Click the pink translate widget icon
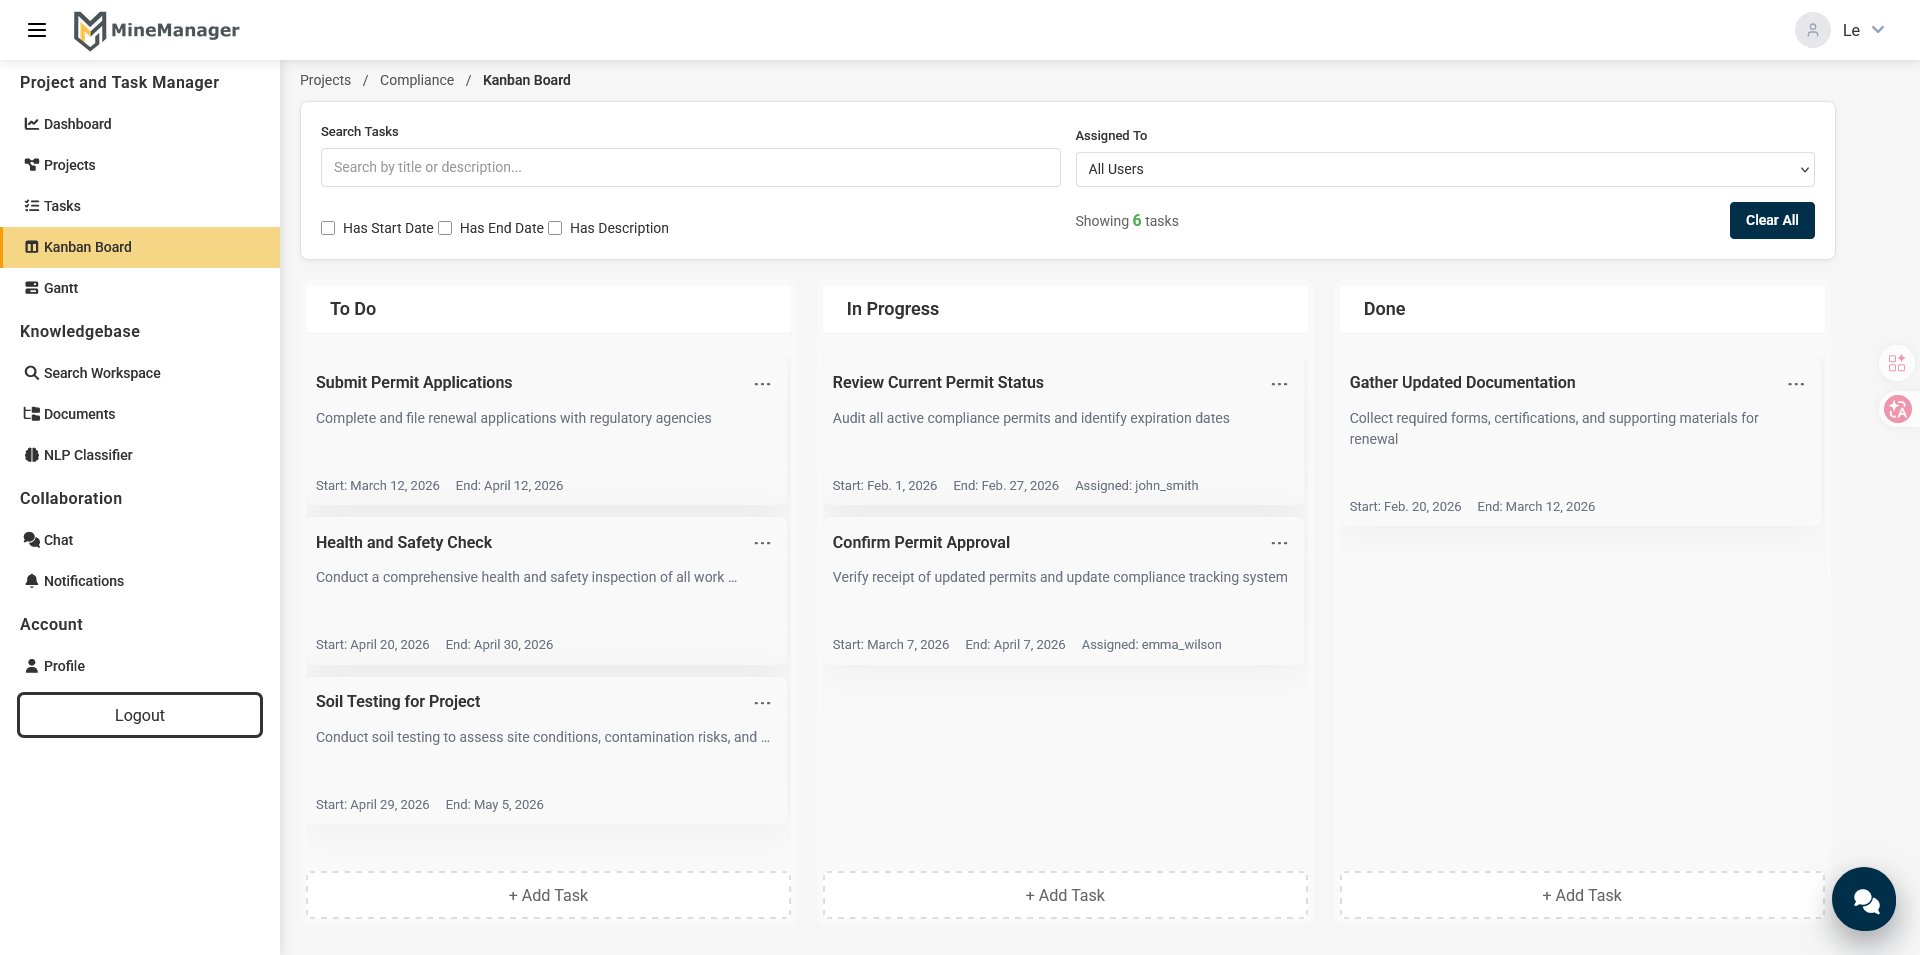This screenshot has width=1920, height=955. pyautogui.click(x=1897, y=409)
